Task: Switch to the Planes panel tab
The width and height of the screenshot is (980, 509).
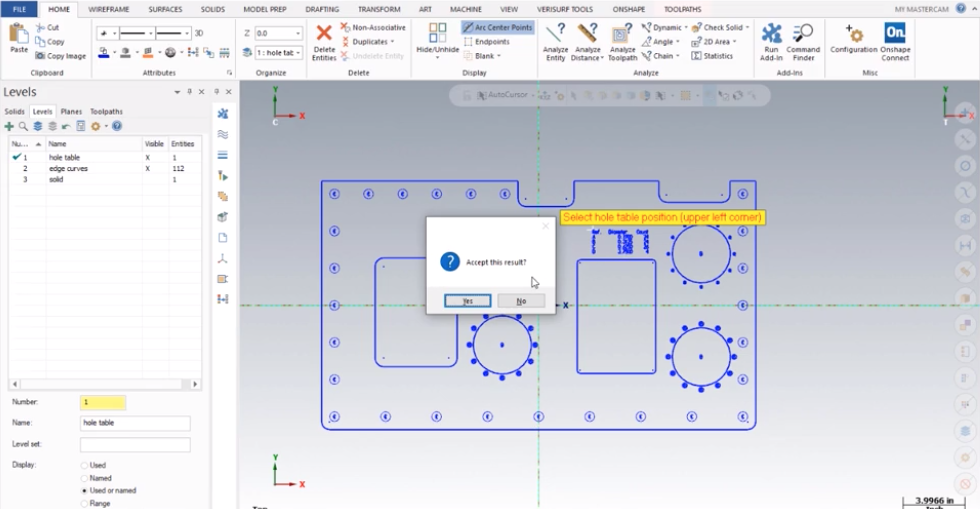Action: (71, 111)
